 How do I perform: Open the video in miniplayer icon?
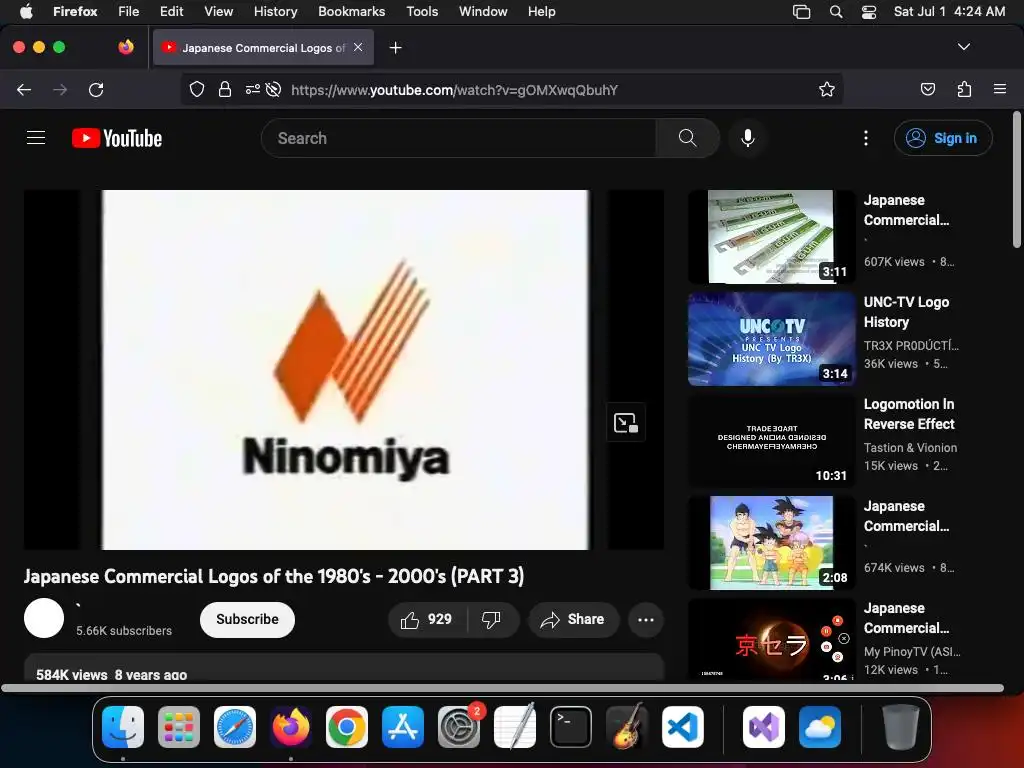pyautogui.click(x=626, y=423)
